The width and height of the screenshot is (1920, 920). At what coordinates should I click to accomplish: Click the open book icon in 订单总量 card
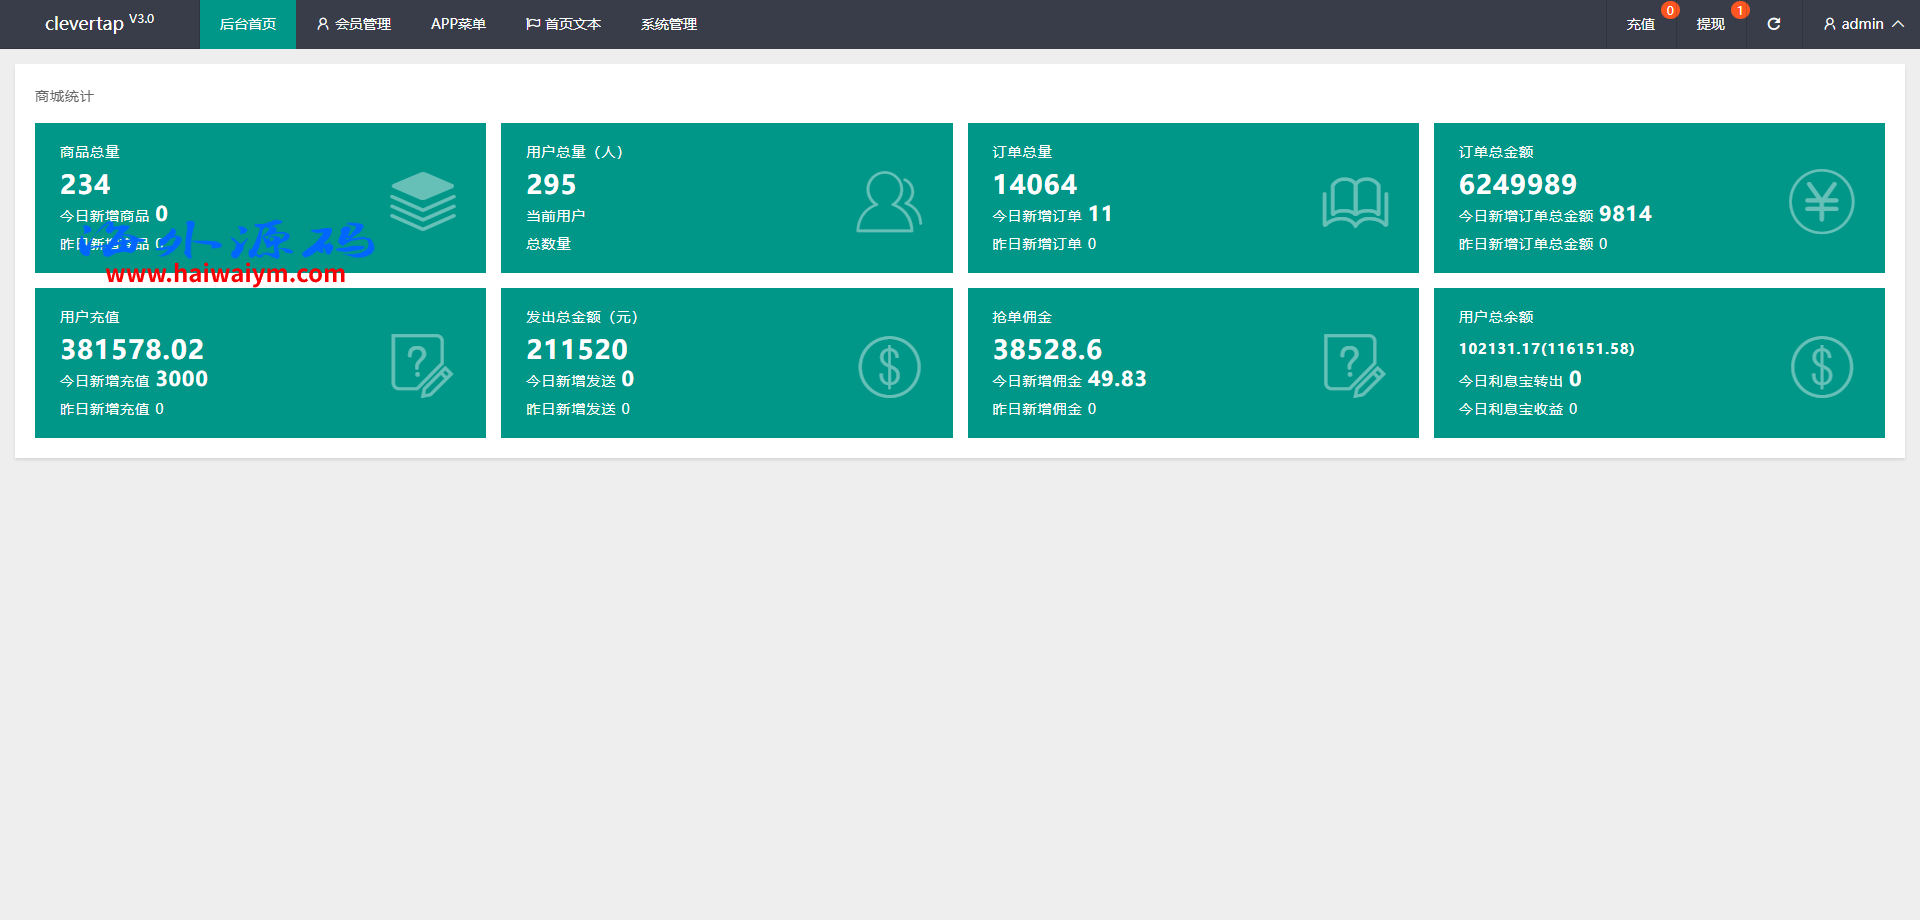[1355, 202]
